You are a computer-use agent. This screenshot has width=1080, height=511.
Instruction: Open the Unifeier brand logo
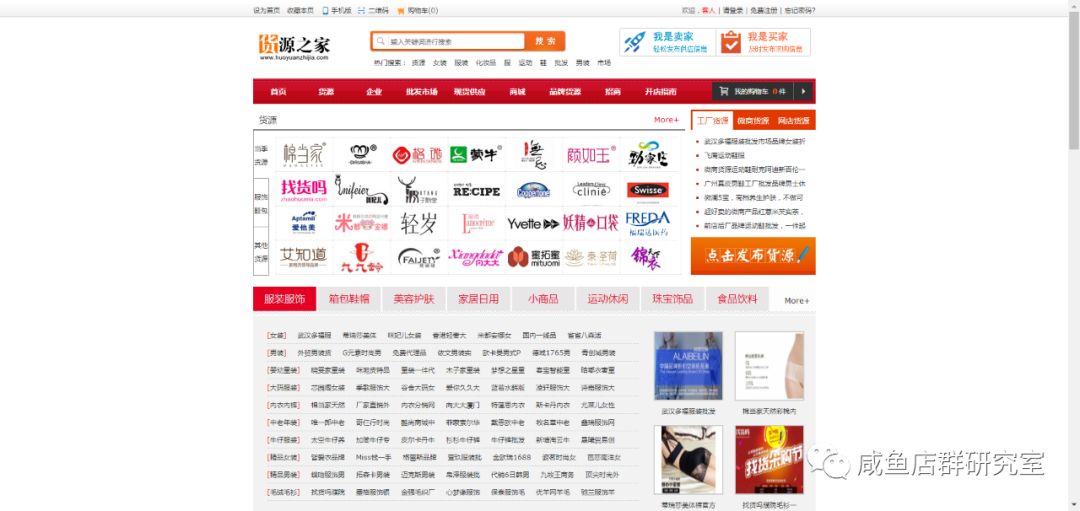click(361, 189)
